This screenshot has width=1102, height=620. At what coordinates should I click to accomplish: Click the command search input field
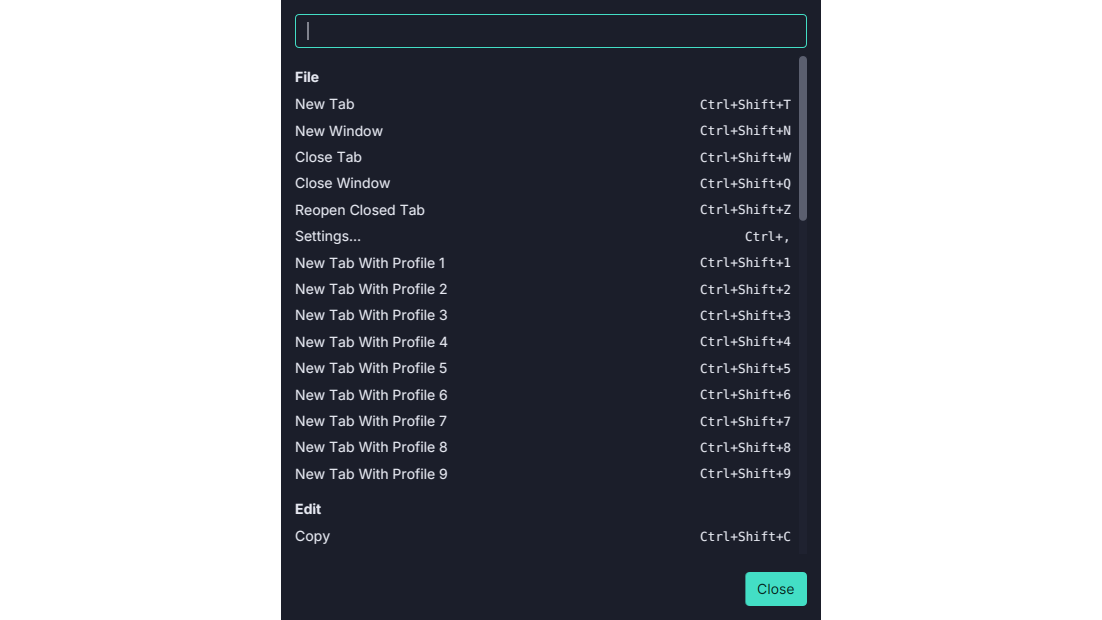550,31
